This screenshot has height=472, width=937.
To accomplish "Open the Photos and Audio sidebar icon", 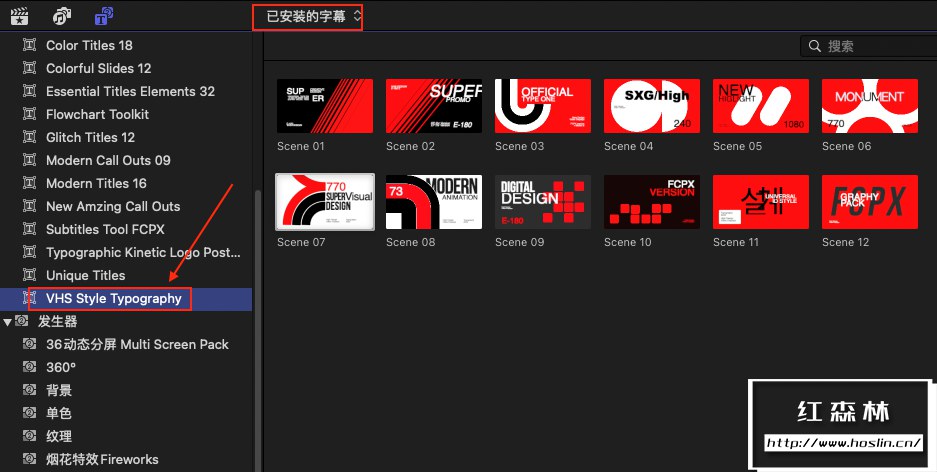I will click(x=62, y=17).
